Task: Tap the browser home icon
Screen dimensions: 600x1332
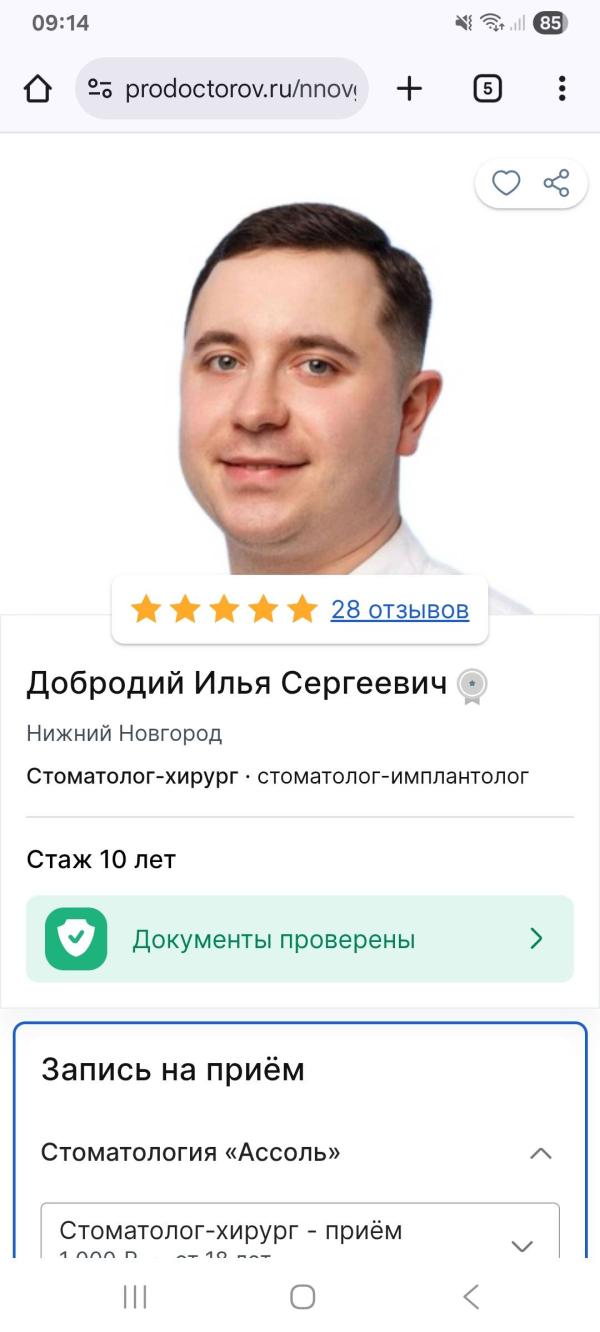Action: click(x=37, y=89)
